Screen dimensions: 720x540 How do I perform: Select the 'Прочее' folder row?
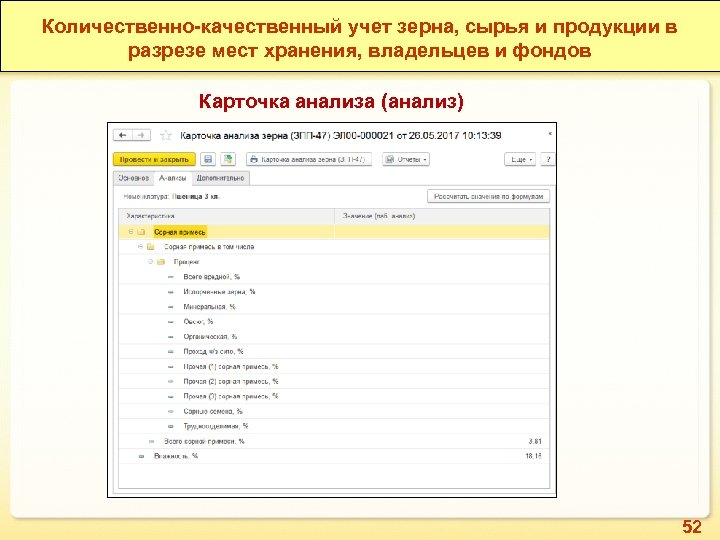(334, 262)
